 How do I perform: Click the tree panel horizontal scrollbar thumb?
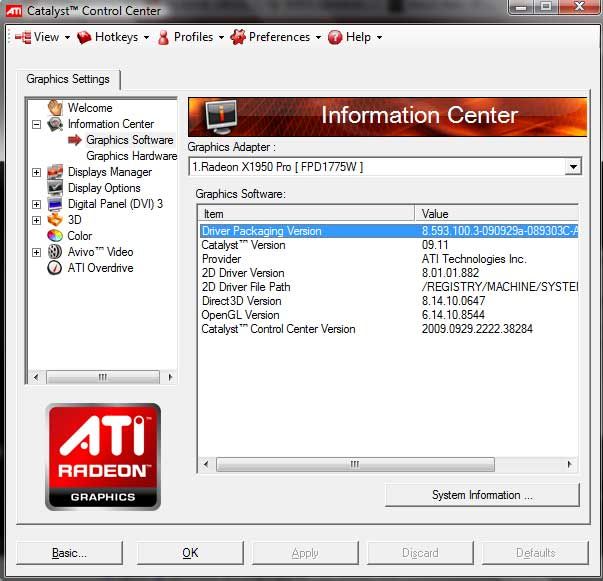click(103, 377)
